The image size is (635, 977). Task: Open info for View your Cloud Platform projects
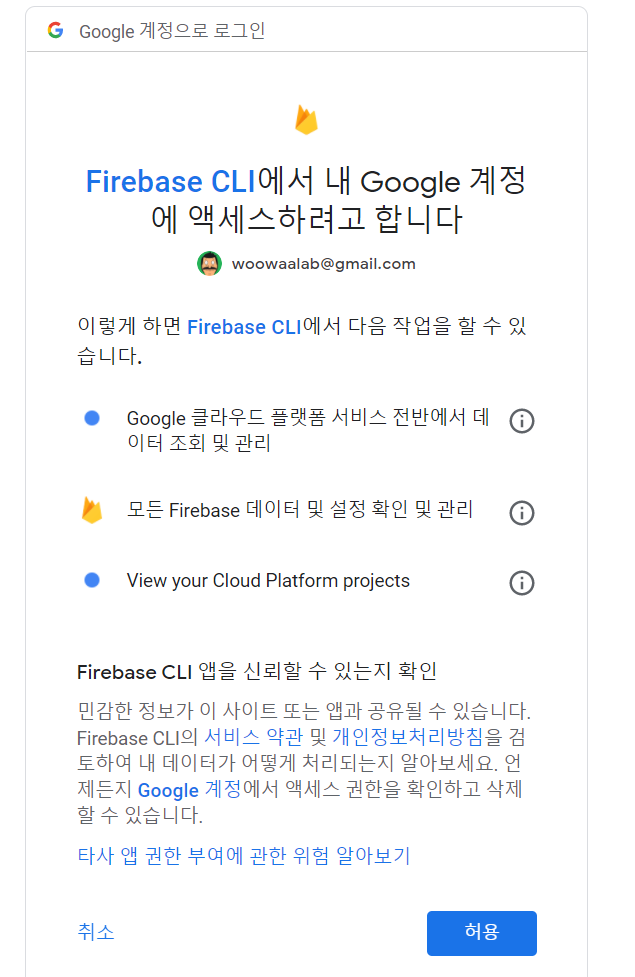pos(522,583)
